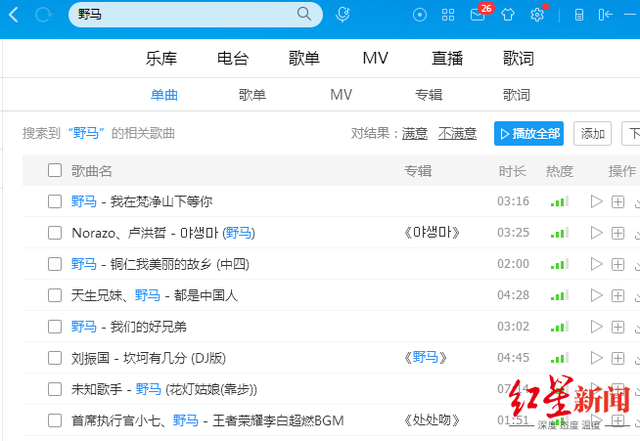Open the mail inbox with 26 badge
The width and height of the screenshot is (640, 441).
tap(478, 15)
